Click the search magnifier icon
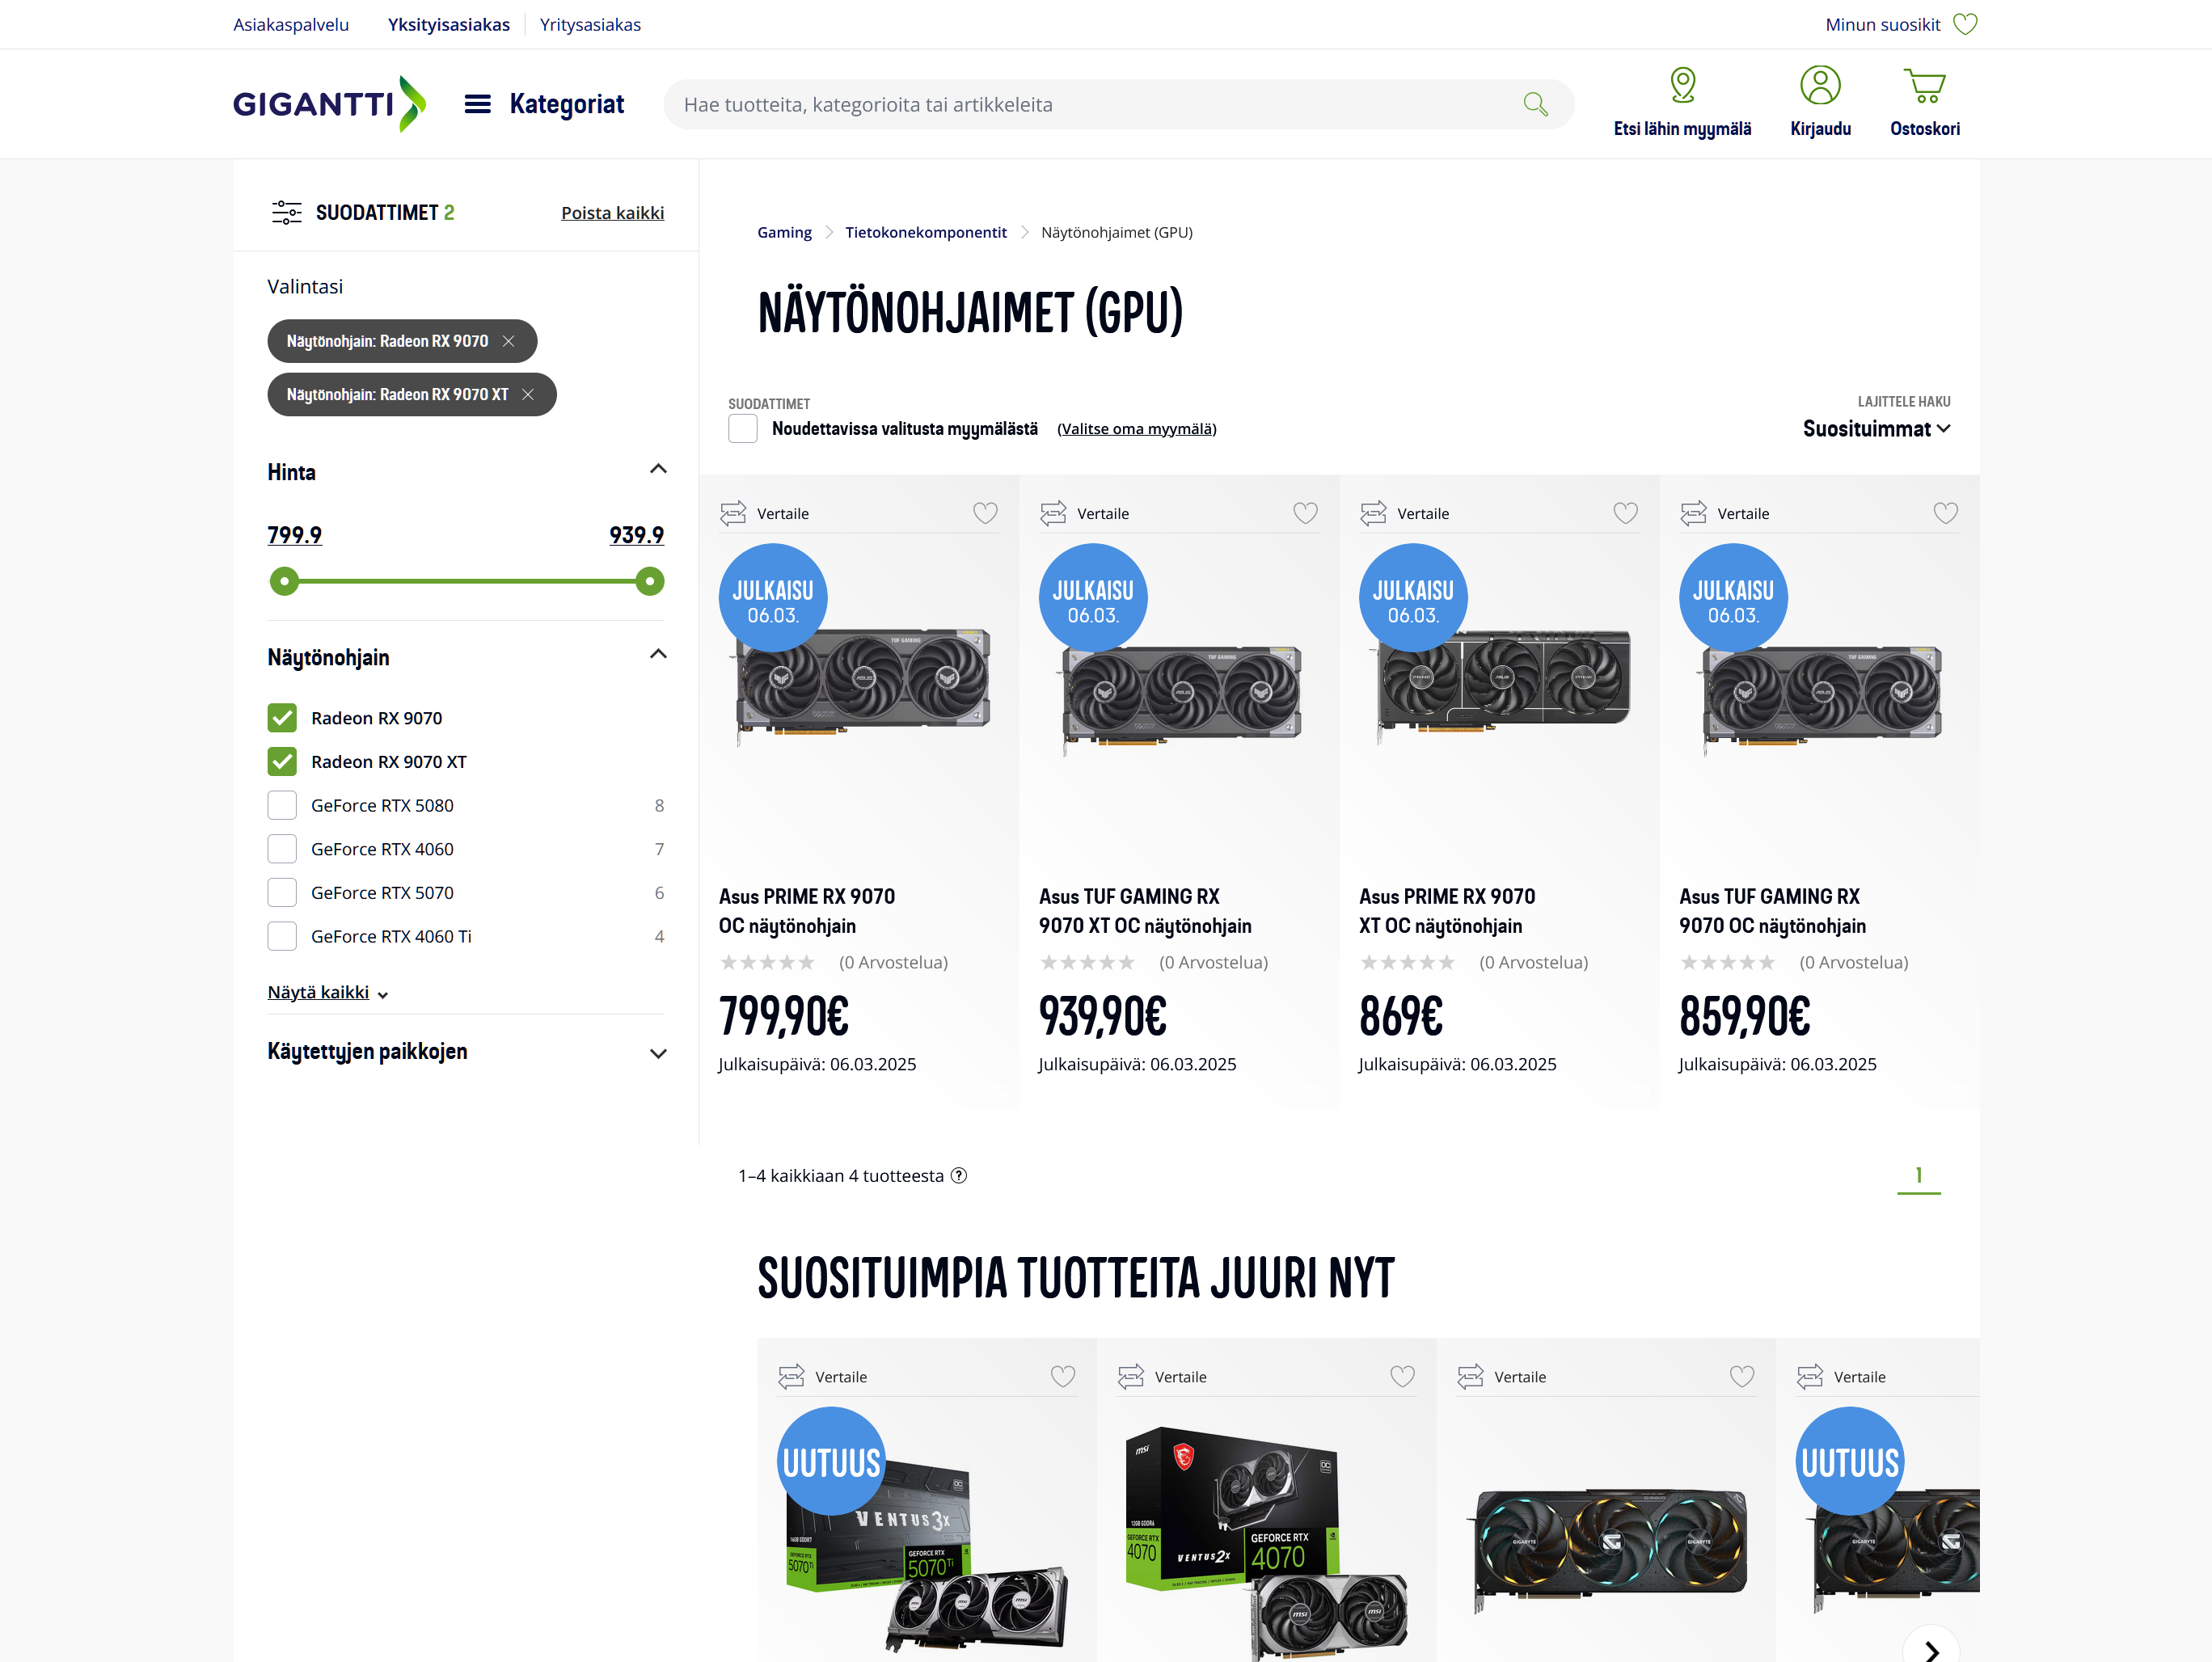Viewport: 2212px width, 1662px height. (1535, 104)
